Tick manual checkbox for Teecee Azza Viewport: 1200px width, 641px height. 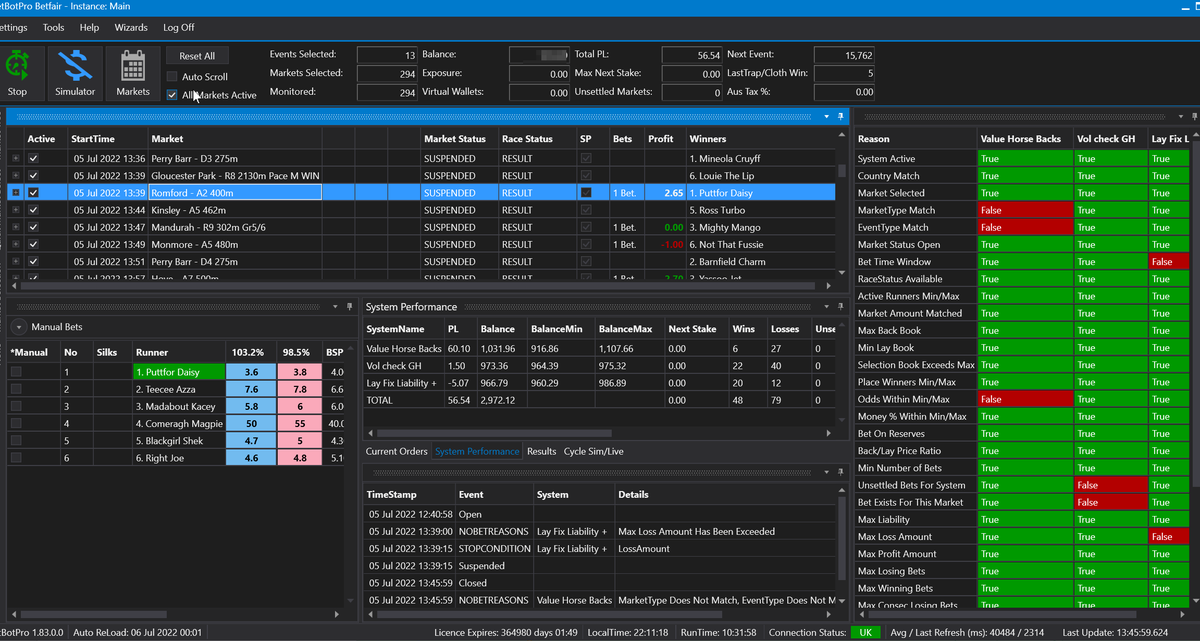click(16, 389)
